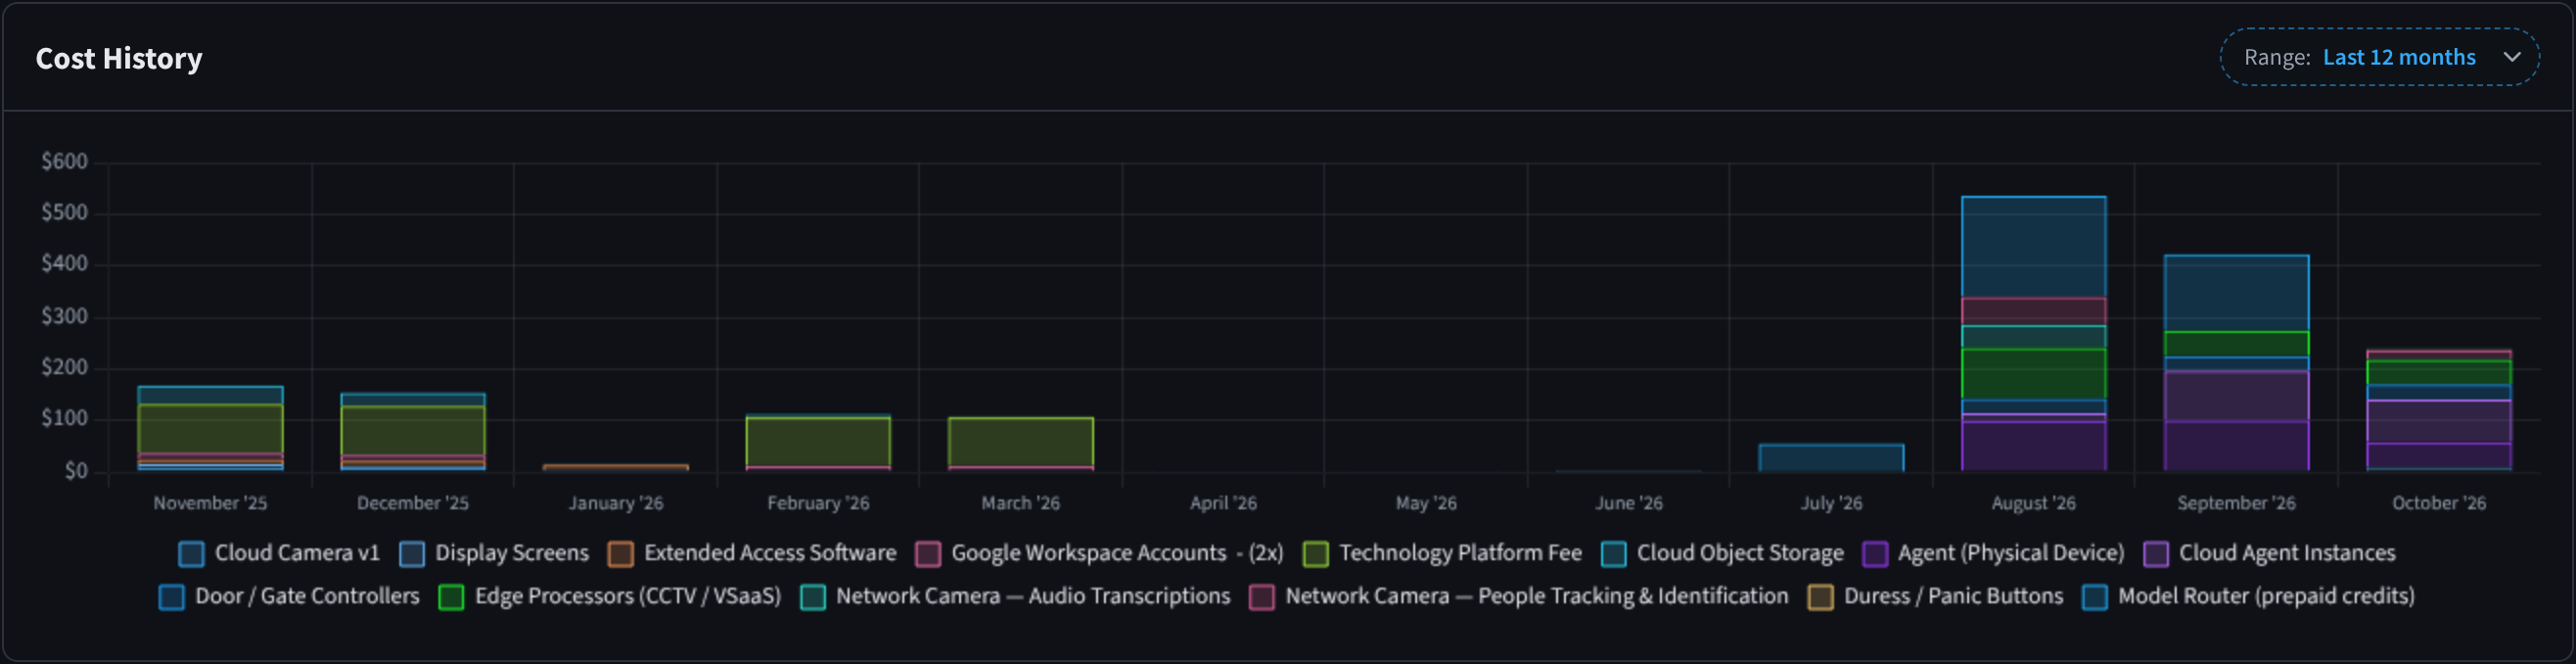This screenshot has height=664, width=2576.
Task: Click the Technology Platform Fee legend label
Action: [x=1460, y=553]
